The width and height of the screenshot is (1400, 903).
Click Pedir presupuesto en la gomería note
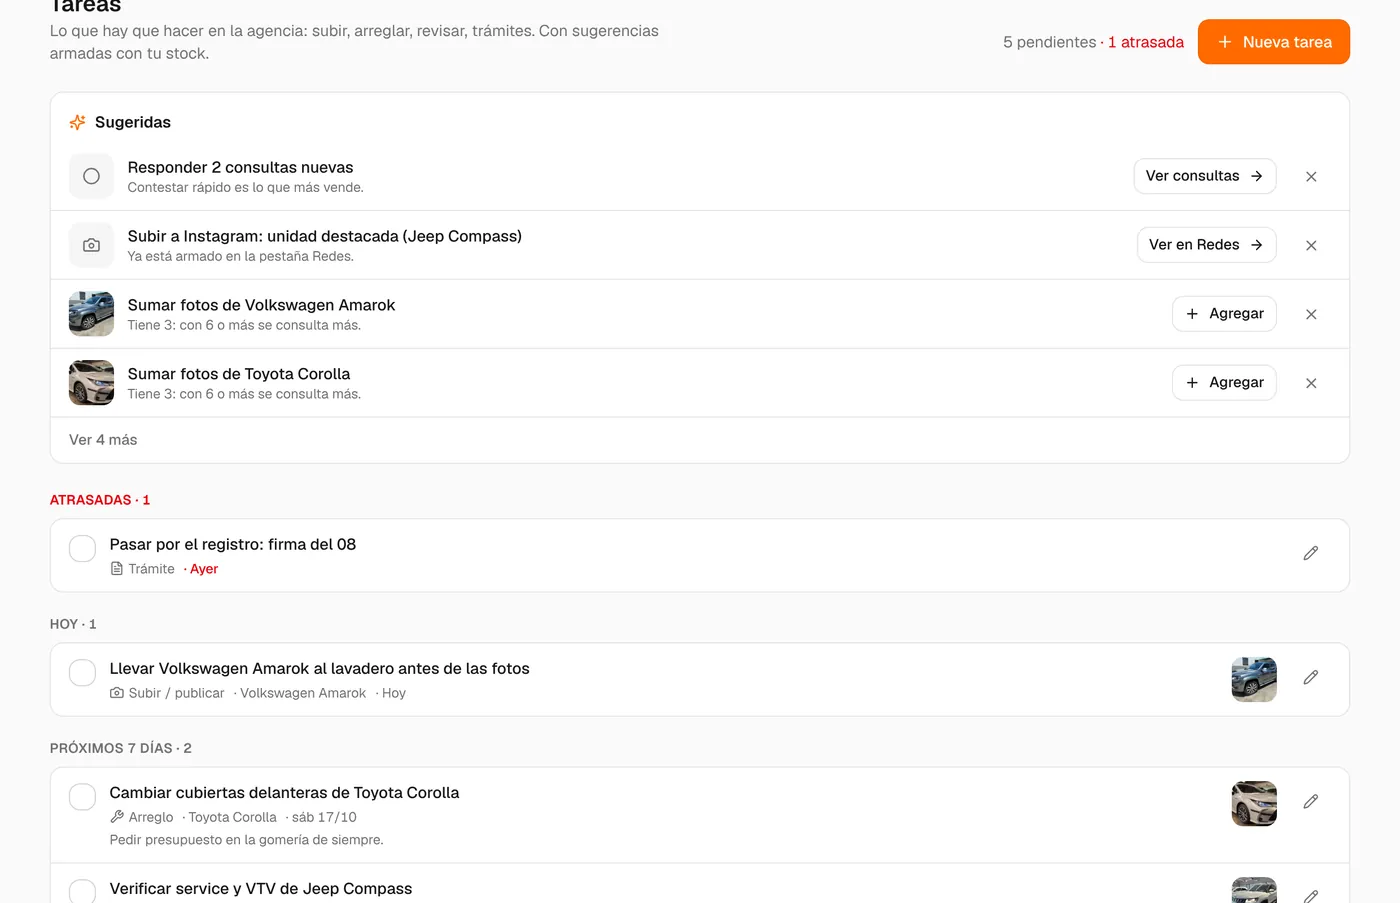(247, 840)
